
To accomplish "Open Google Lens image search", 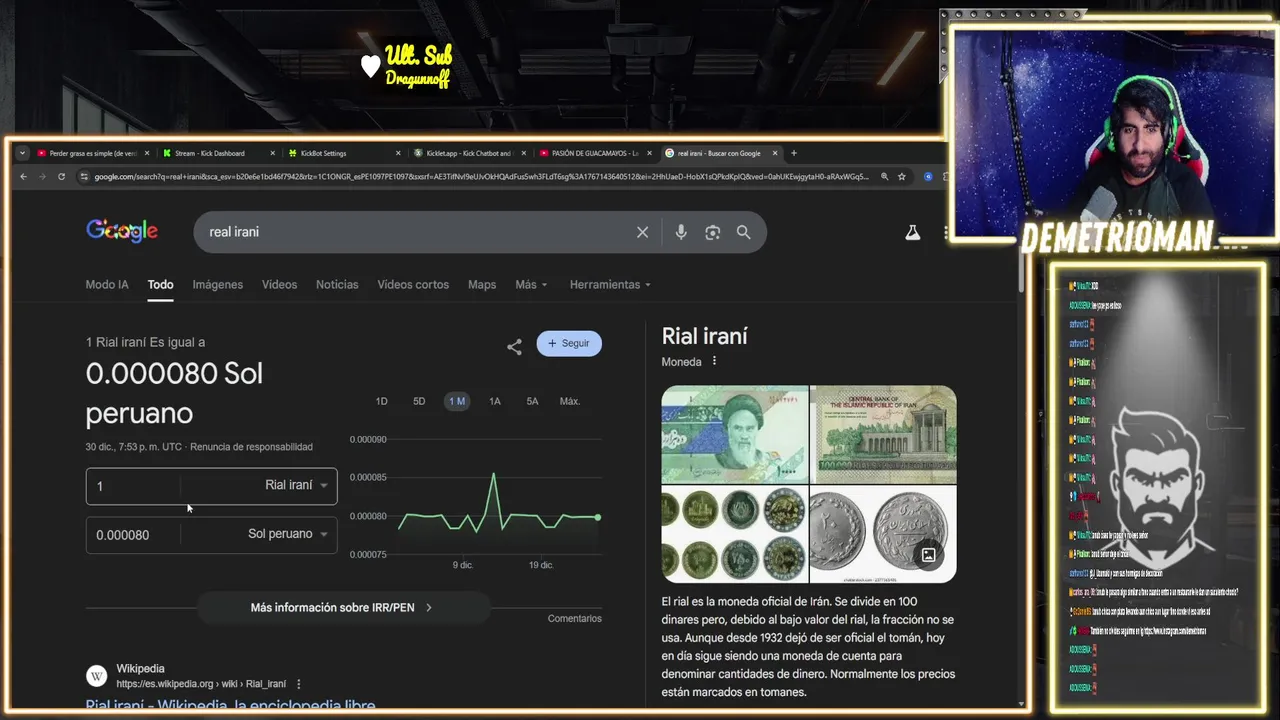I will tap(712, 232).
